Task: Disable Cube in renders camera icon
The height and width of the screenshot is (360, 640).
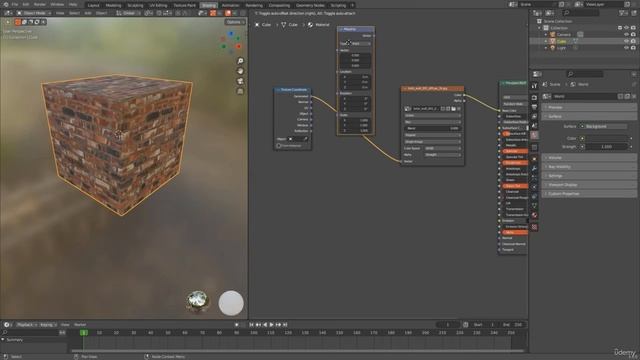Action: 633,41
